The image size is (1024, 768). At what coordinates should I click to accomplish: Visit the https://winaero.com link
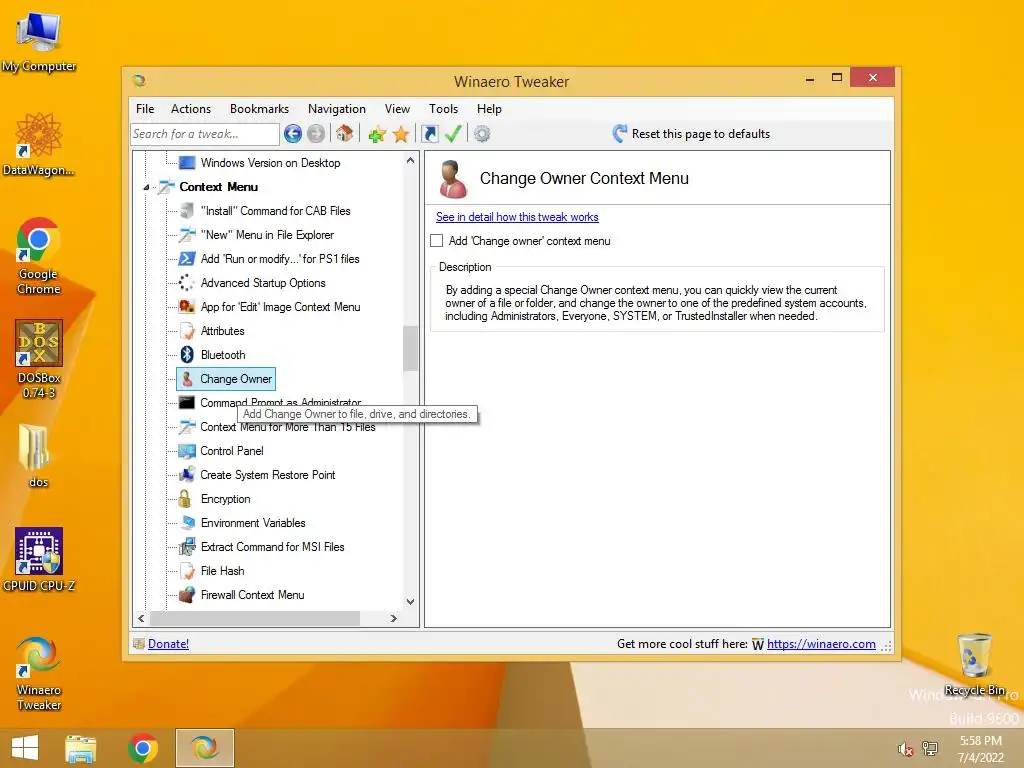[x=821, y=644]
